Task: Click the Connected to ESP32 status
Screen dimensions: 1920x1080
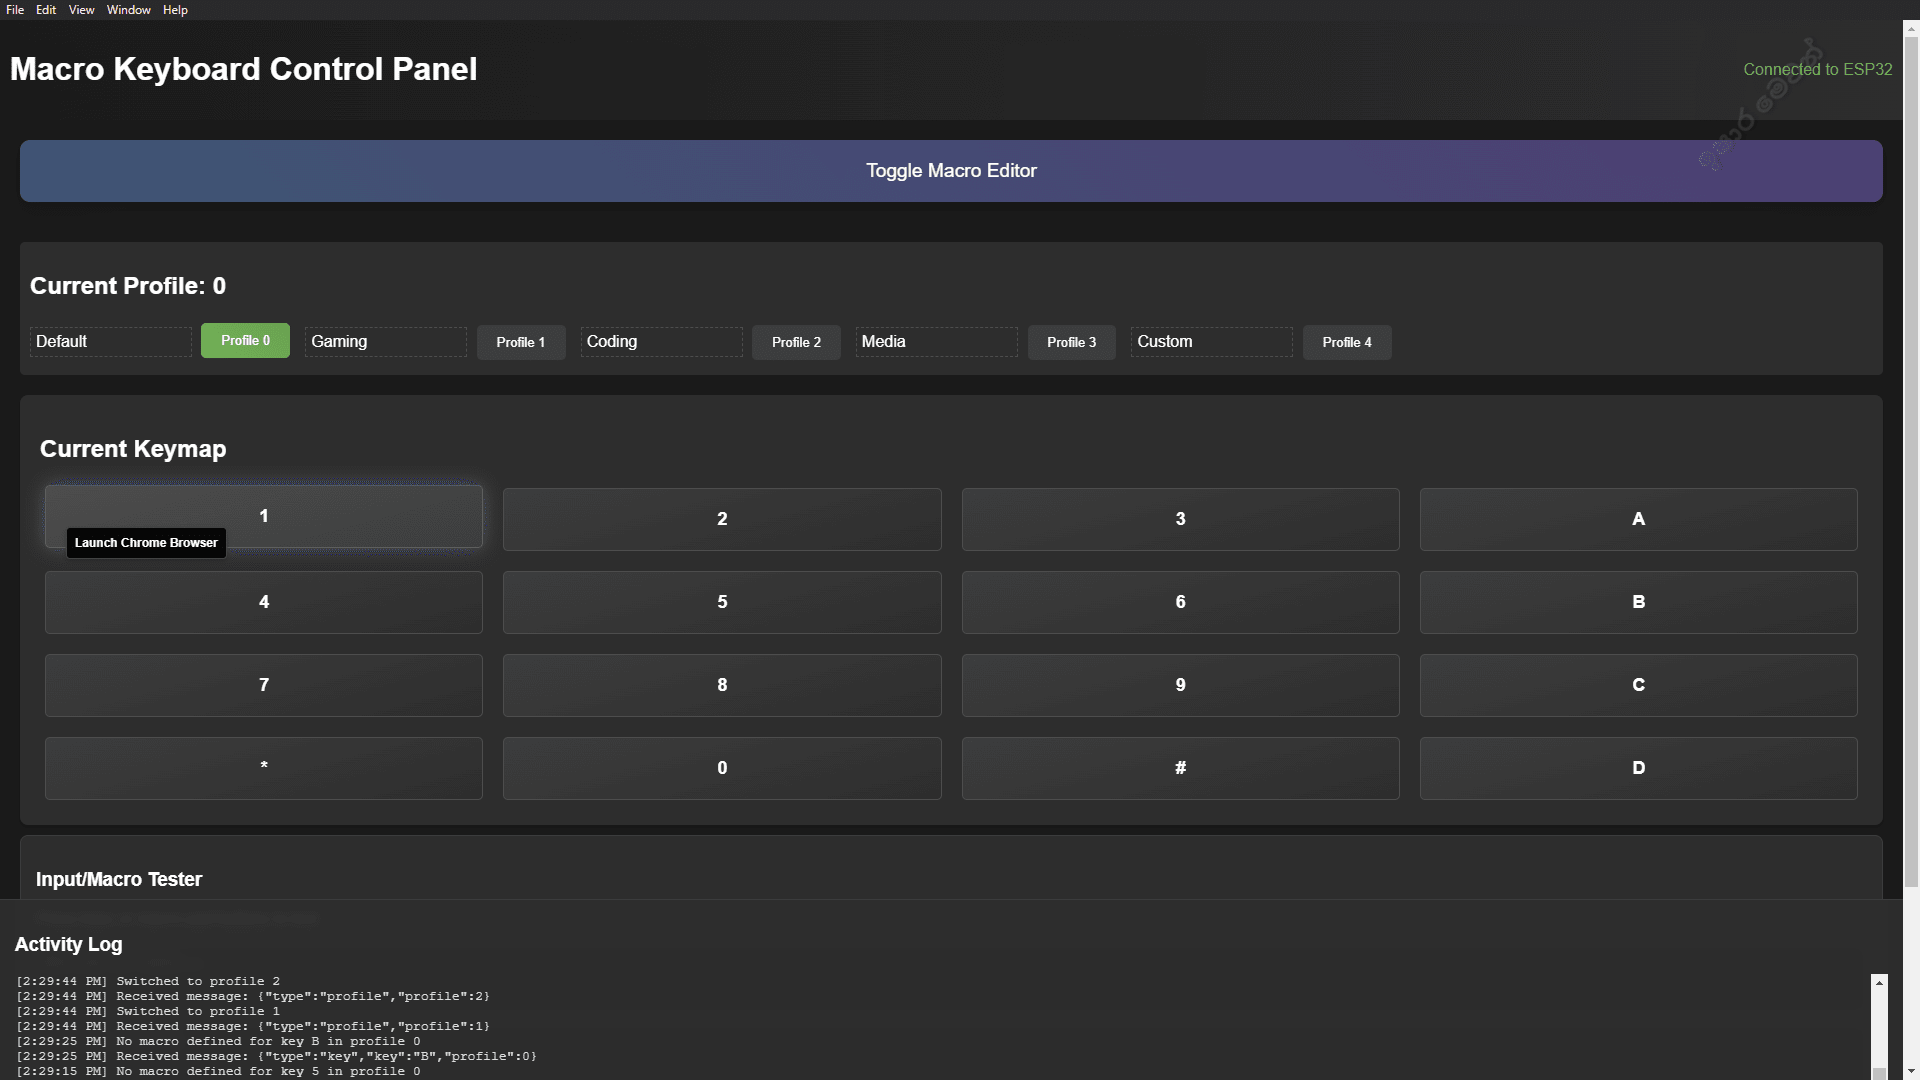Action: [1817, 69]
